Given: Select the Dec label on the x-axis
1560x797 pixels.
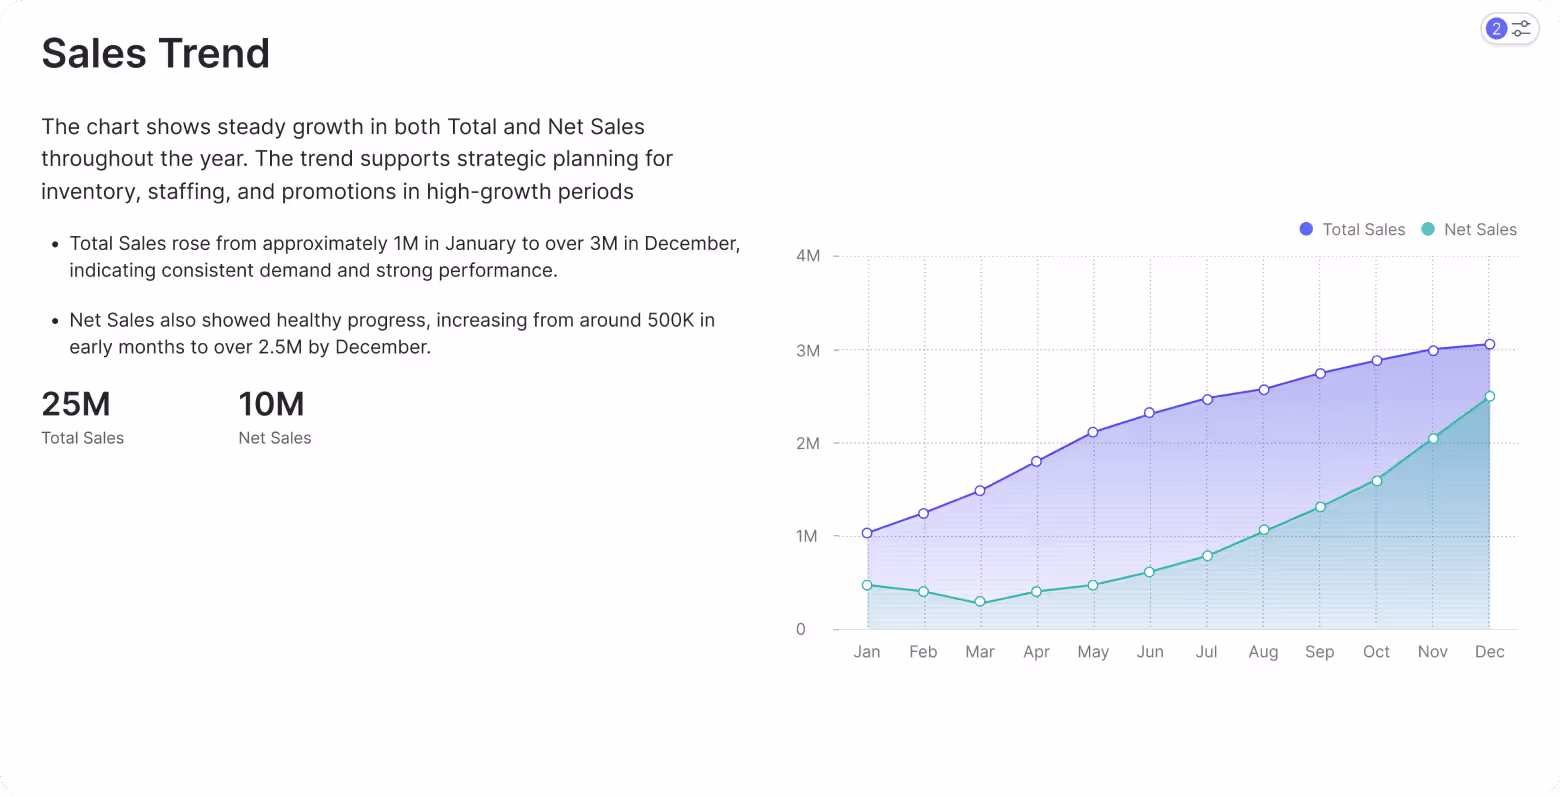Looking at the screenshot, I should pyautogui.click(x=1489, y=651).
